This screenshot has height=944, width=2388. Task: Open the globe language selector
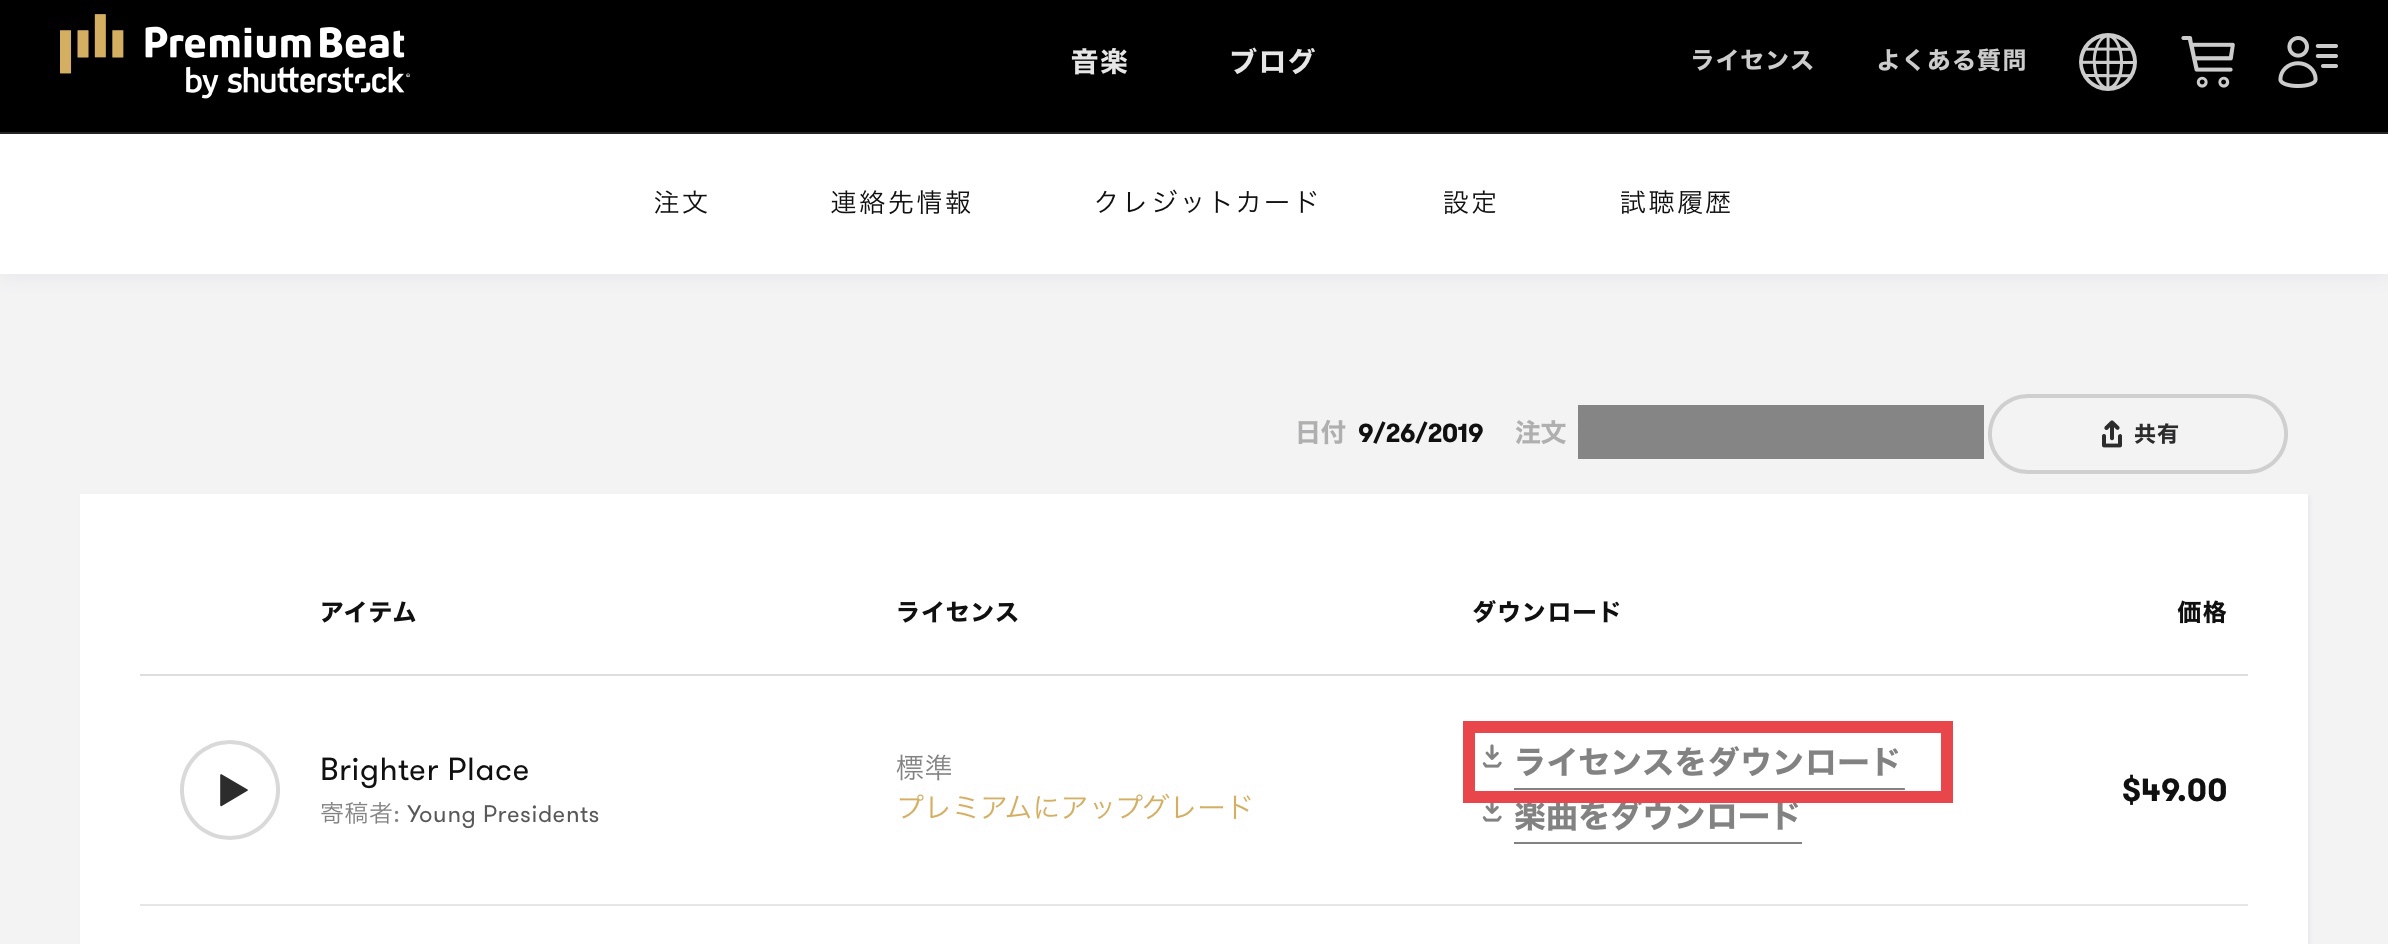pyautogui.click(x=2107, y=62)
